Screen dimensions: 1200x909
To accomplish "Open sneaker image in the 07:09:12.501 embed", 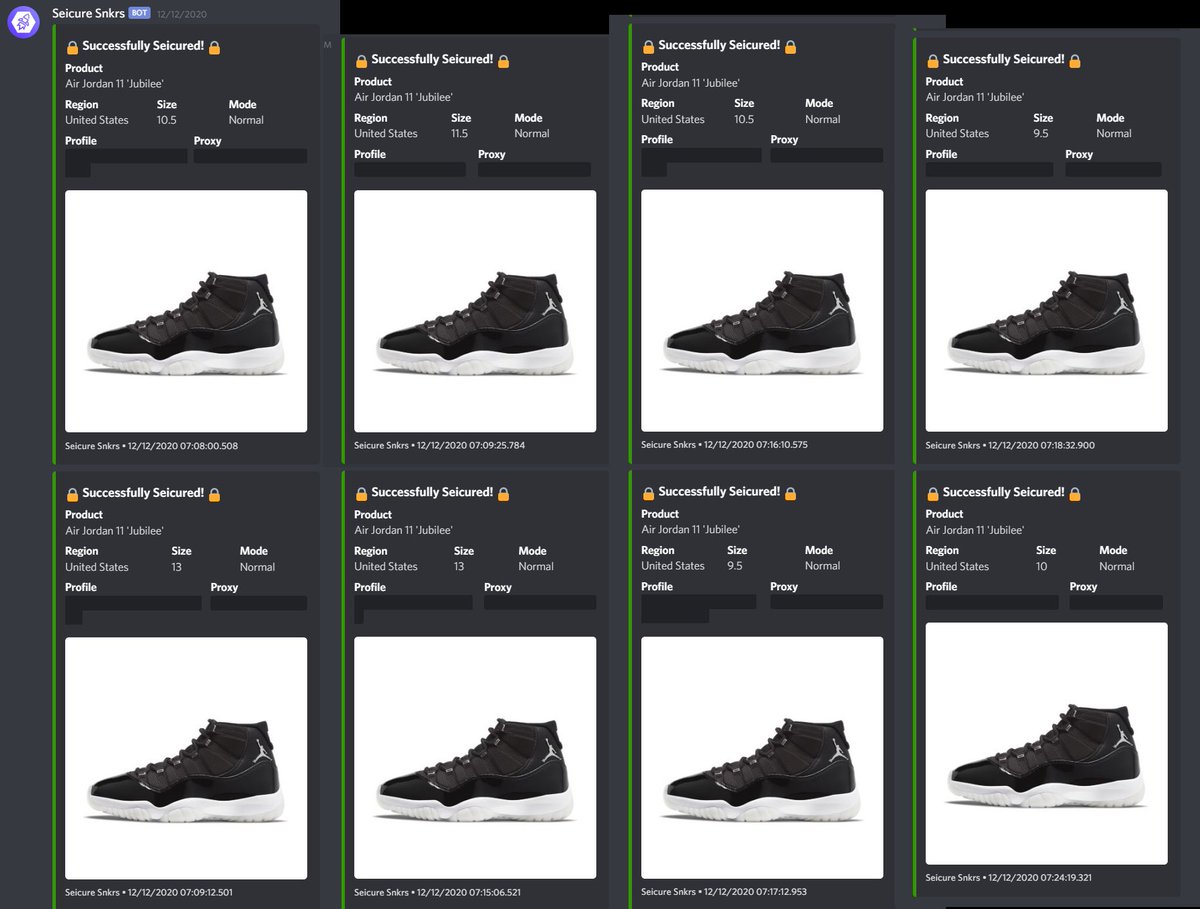I will [186, 758].
